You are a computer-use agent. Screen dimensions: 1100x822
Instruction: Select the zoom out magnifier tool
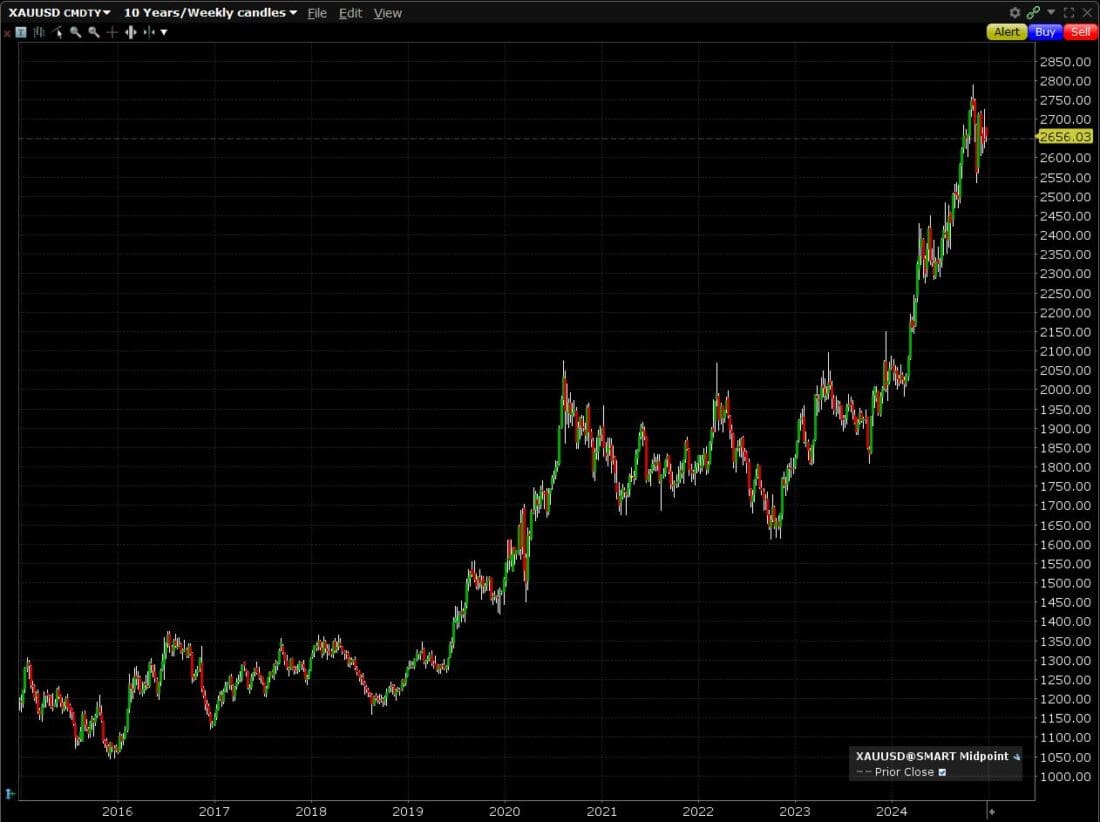(x=93, y=32)
